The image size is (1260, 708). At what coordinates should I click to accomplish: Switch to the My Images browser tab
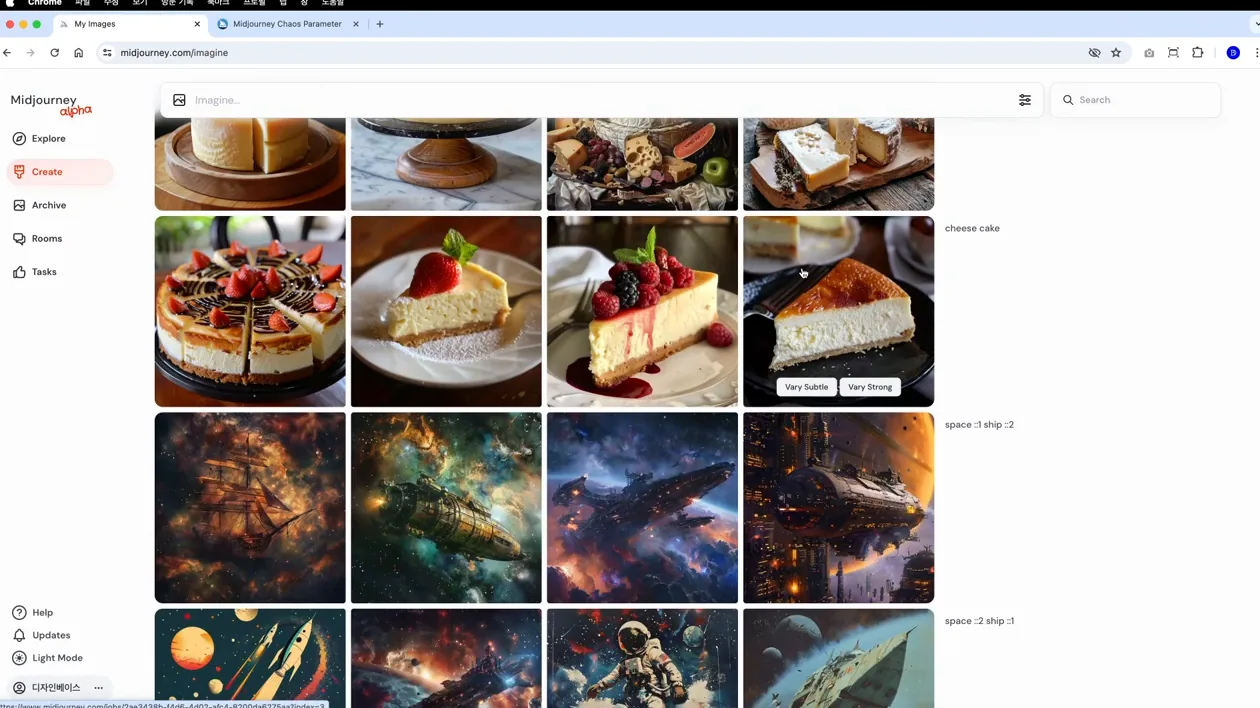pos(128,24)
